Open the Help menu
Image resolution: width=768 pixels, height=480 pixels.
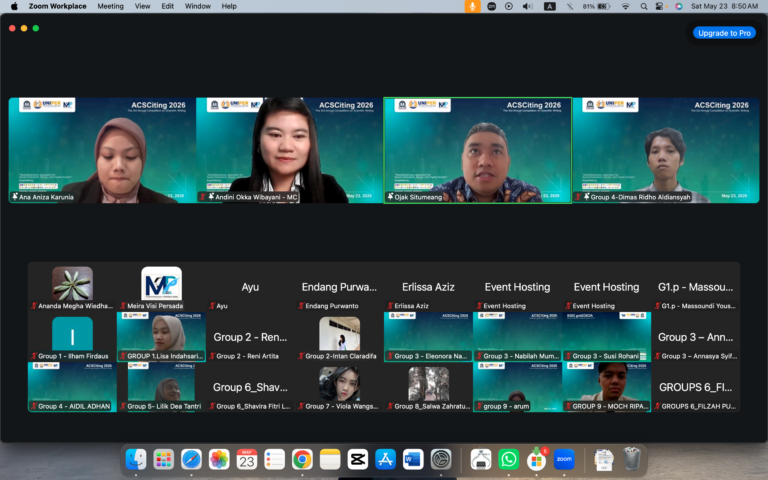tap(229, 6)
